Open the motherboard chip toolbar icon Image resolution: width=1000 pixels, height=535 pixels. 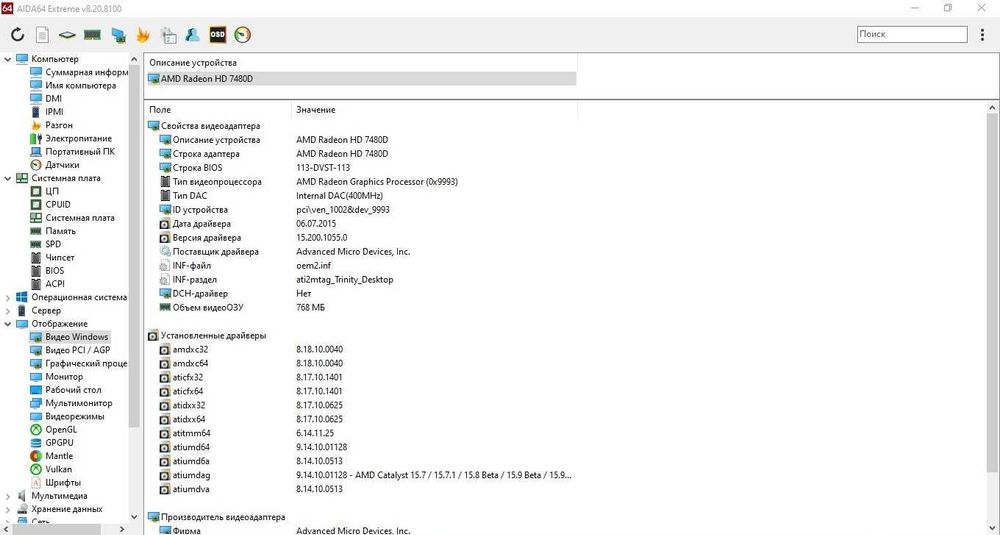[67, 34]
